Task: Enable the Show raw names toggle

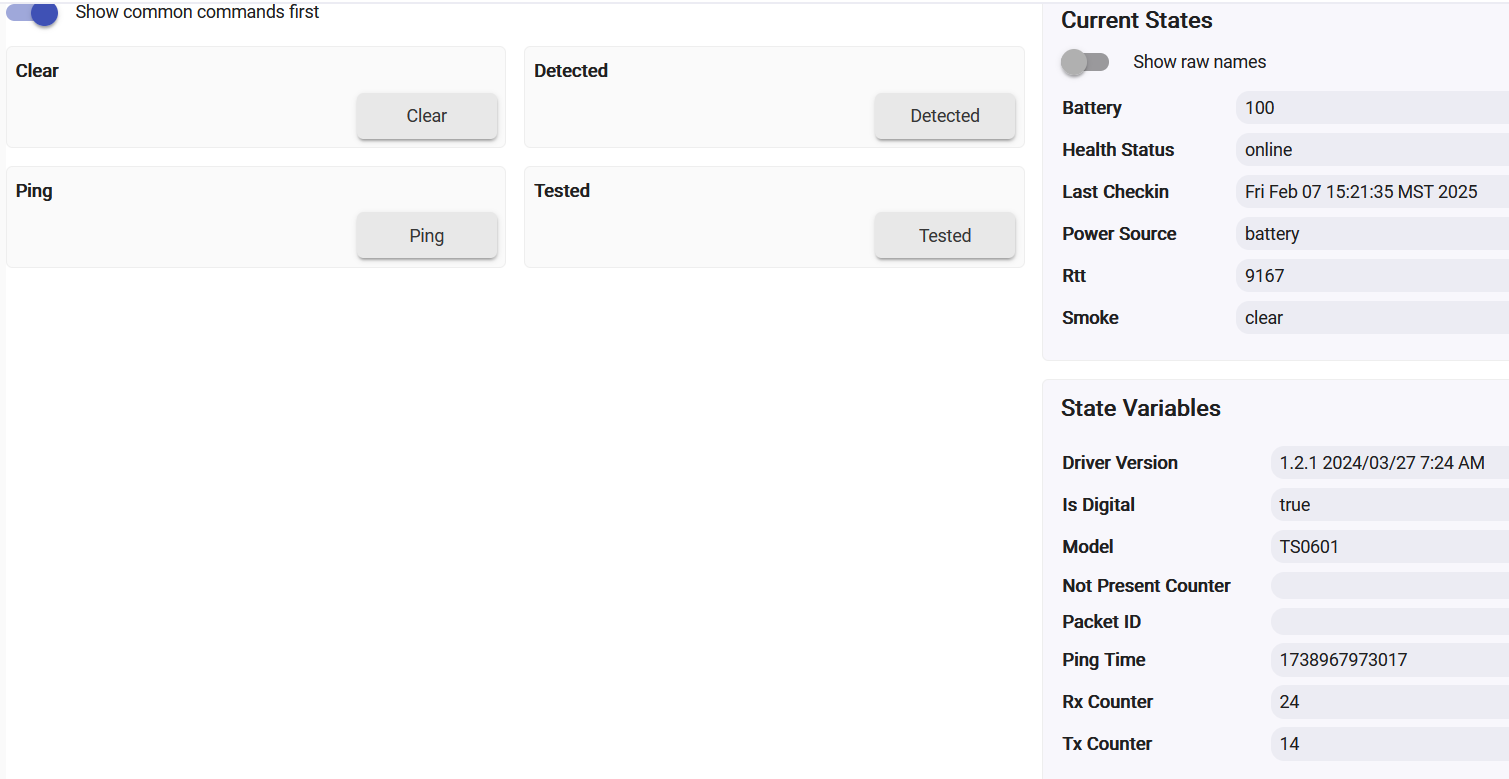Action: point(1085,62)
